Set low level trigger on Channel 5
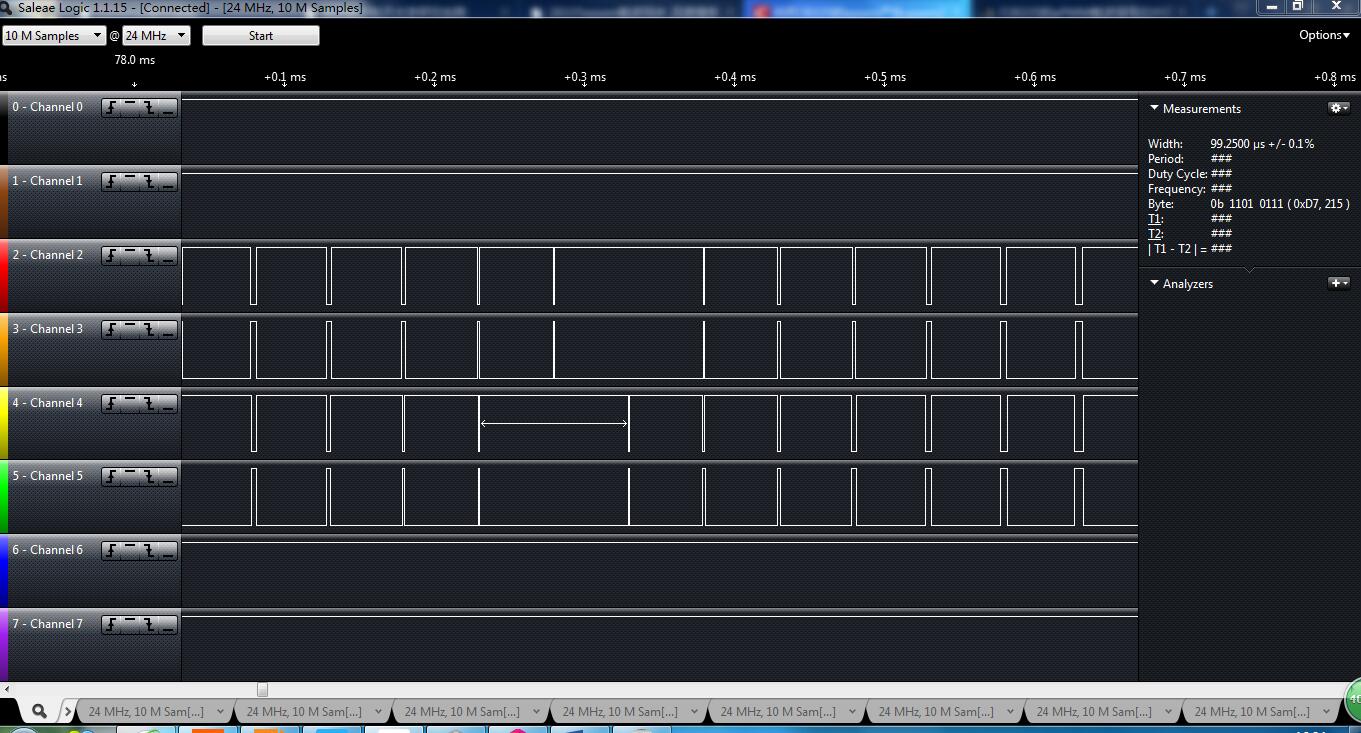This screenshot has height=733, width=1361. coord(168,477)
